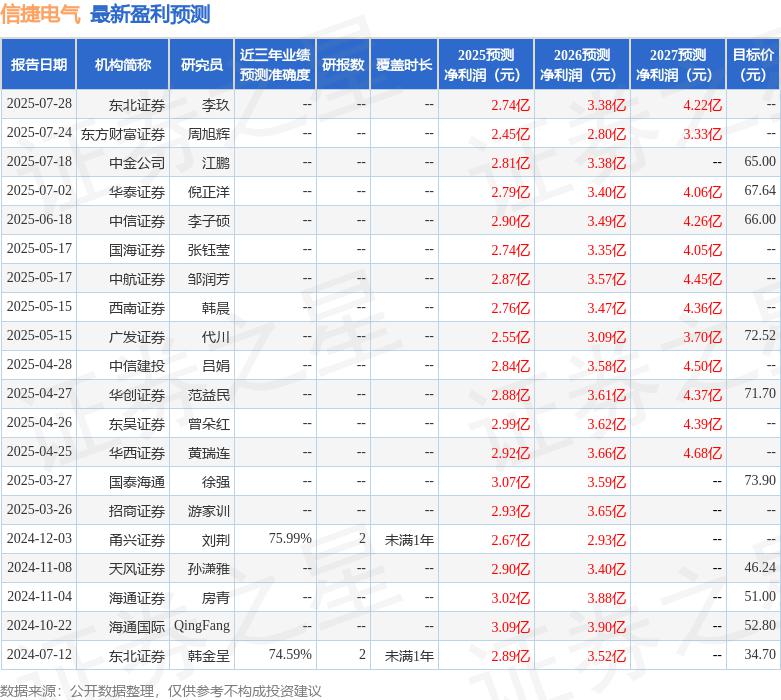
Task: Click researcher name 周旭辉
Action: 209,134
